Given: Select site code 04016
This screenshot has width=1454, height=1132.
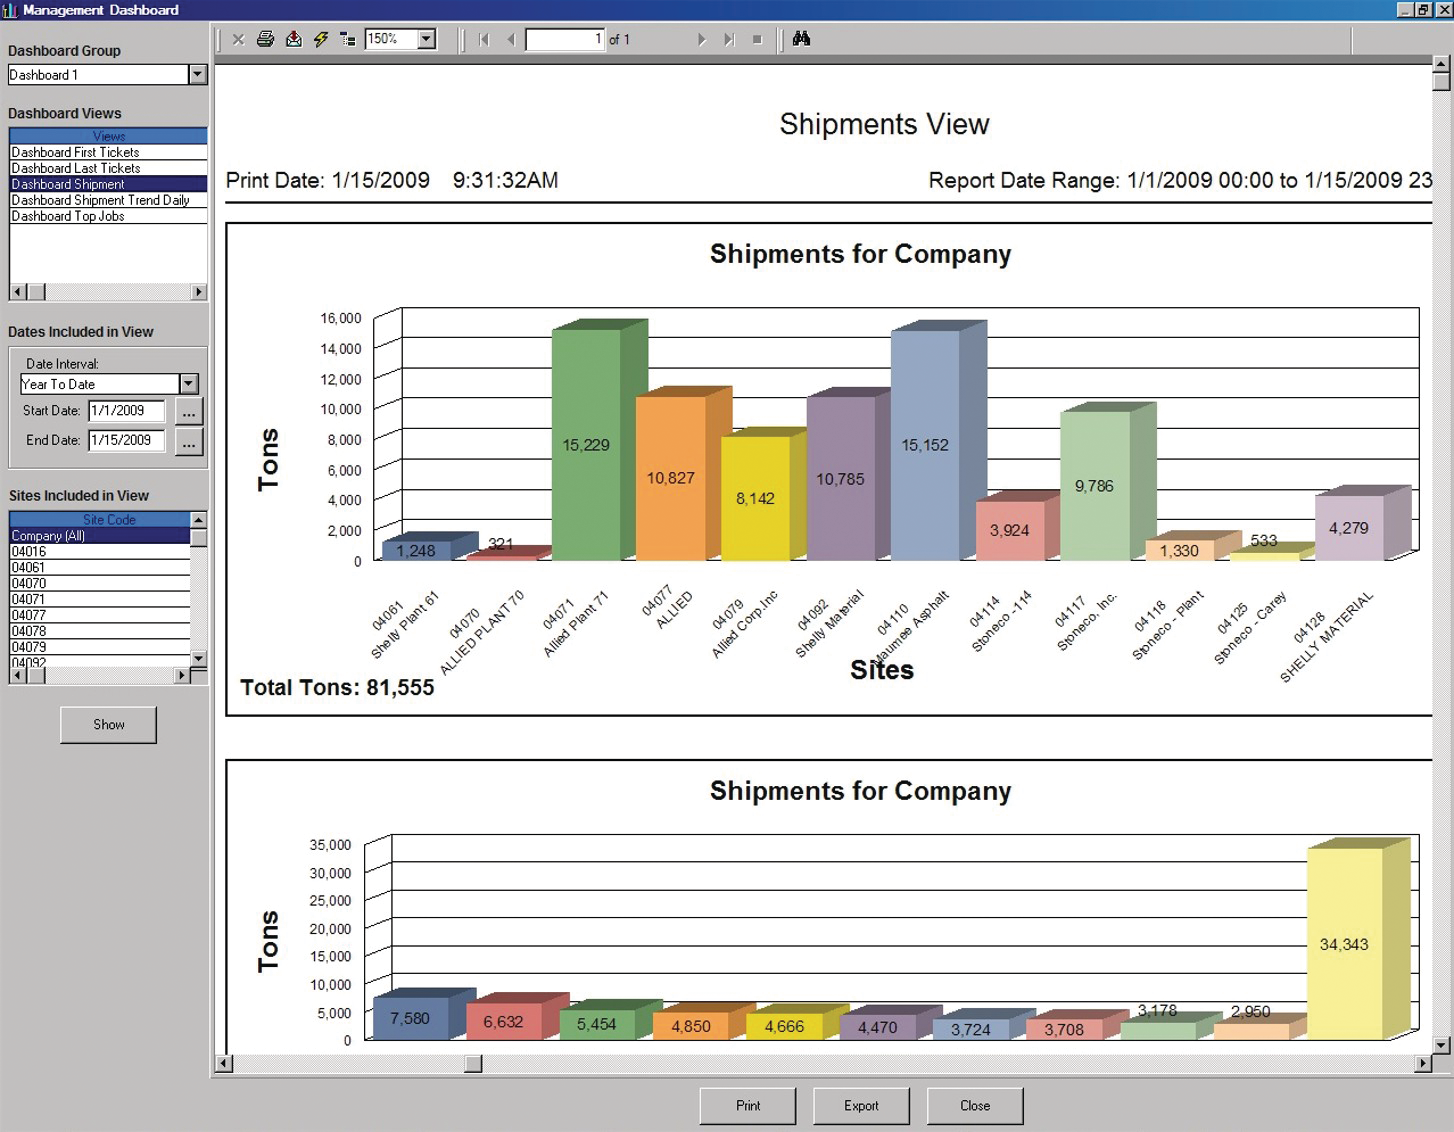Looking at the screenshot, I should (x=100, y=551).
